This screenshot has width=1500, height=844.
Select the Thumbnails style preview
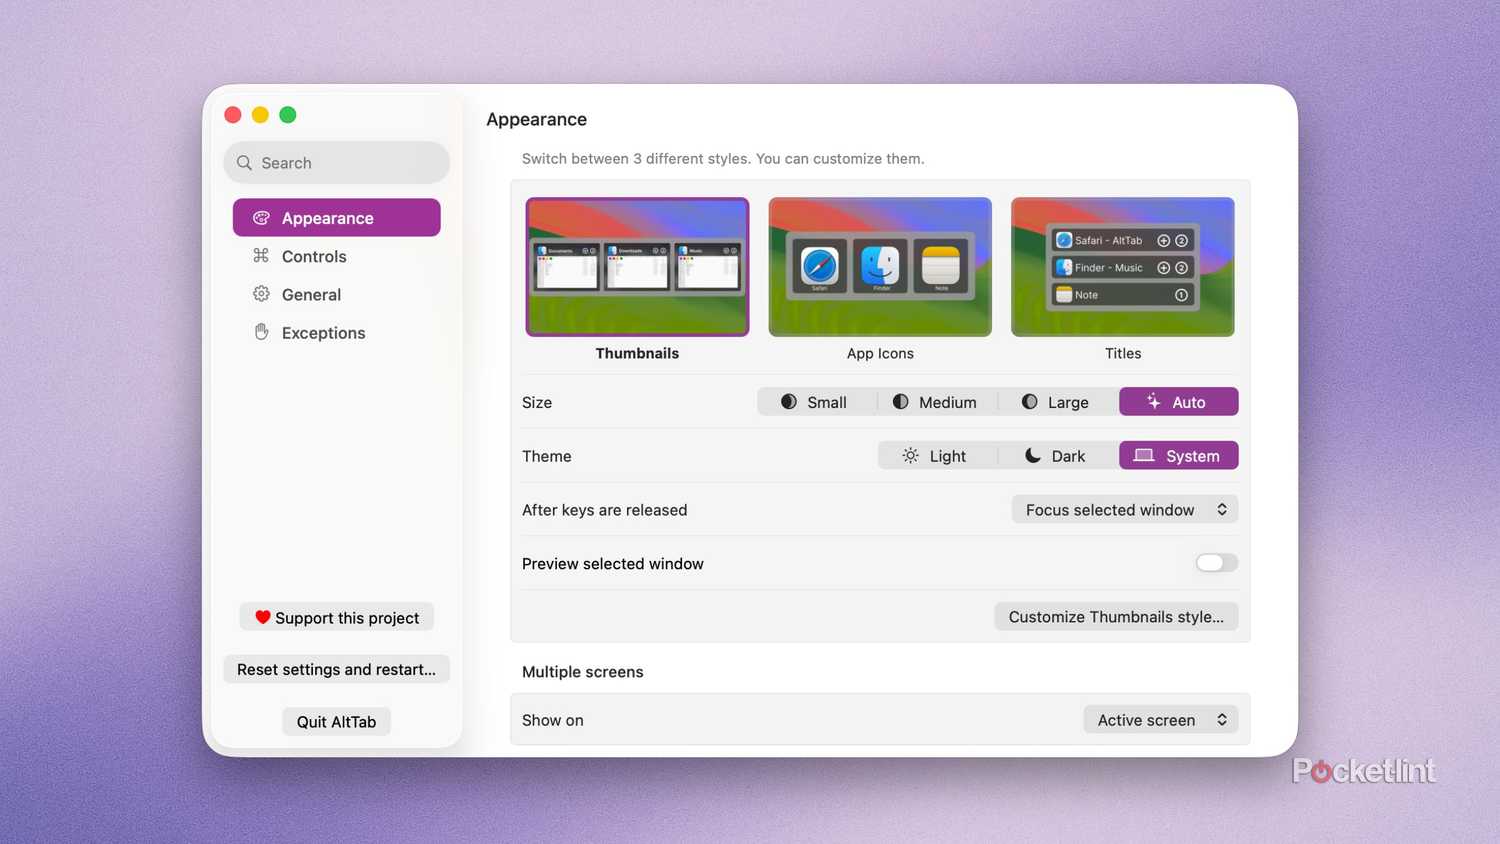click(637, 267)
